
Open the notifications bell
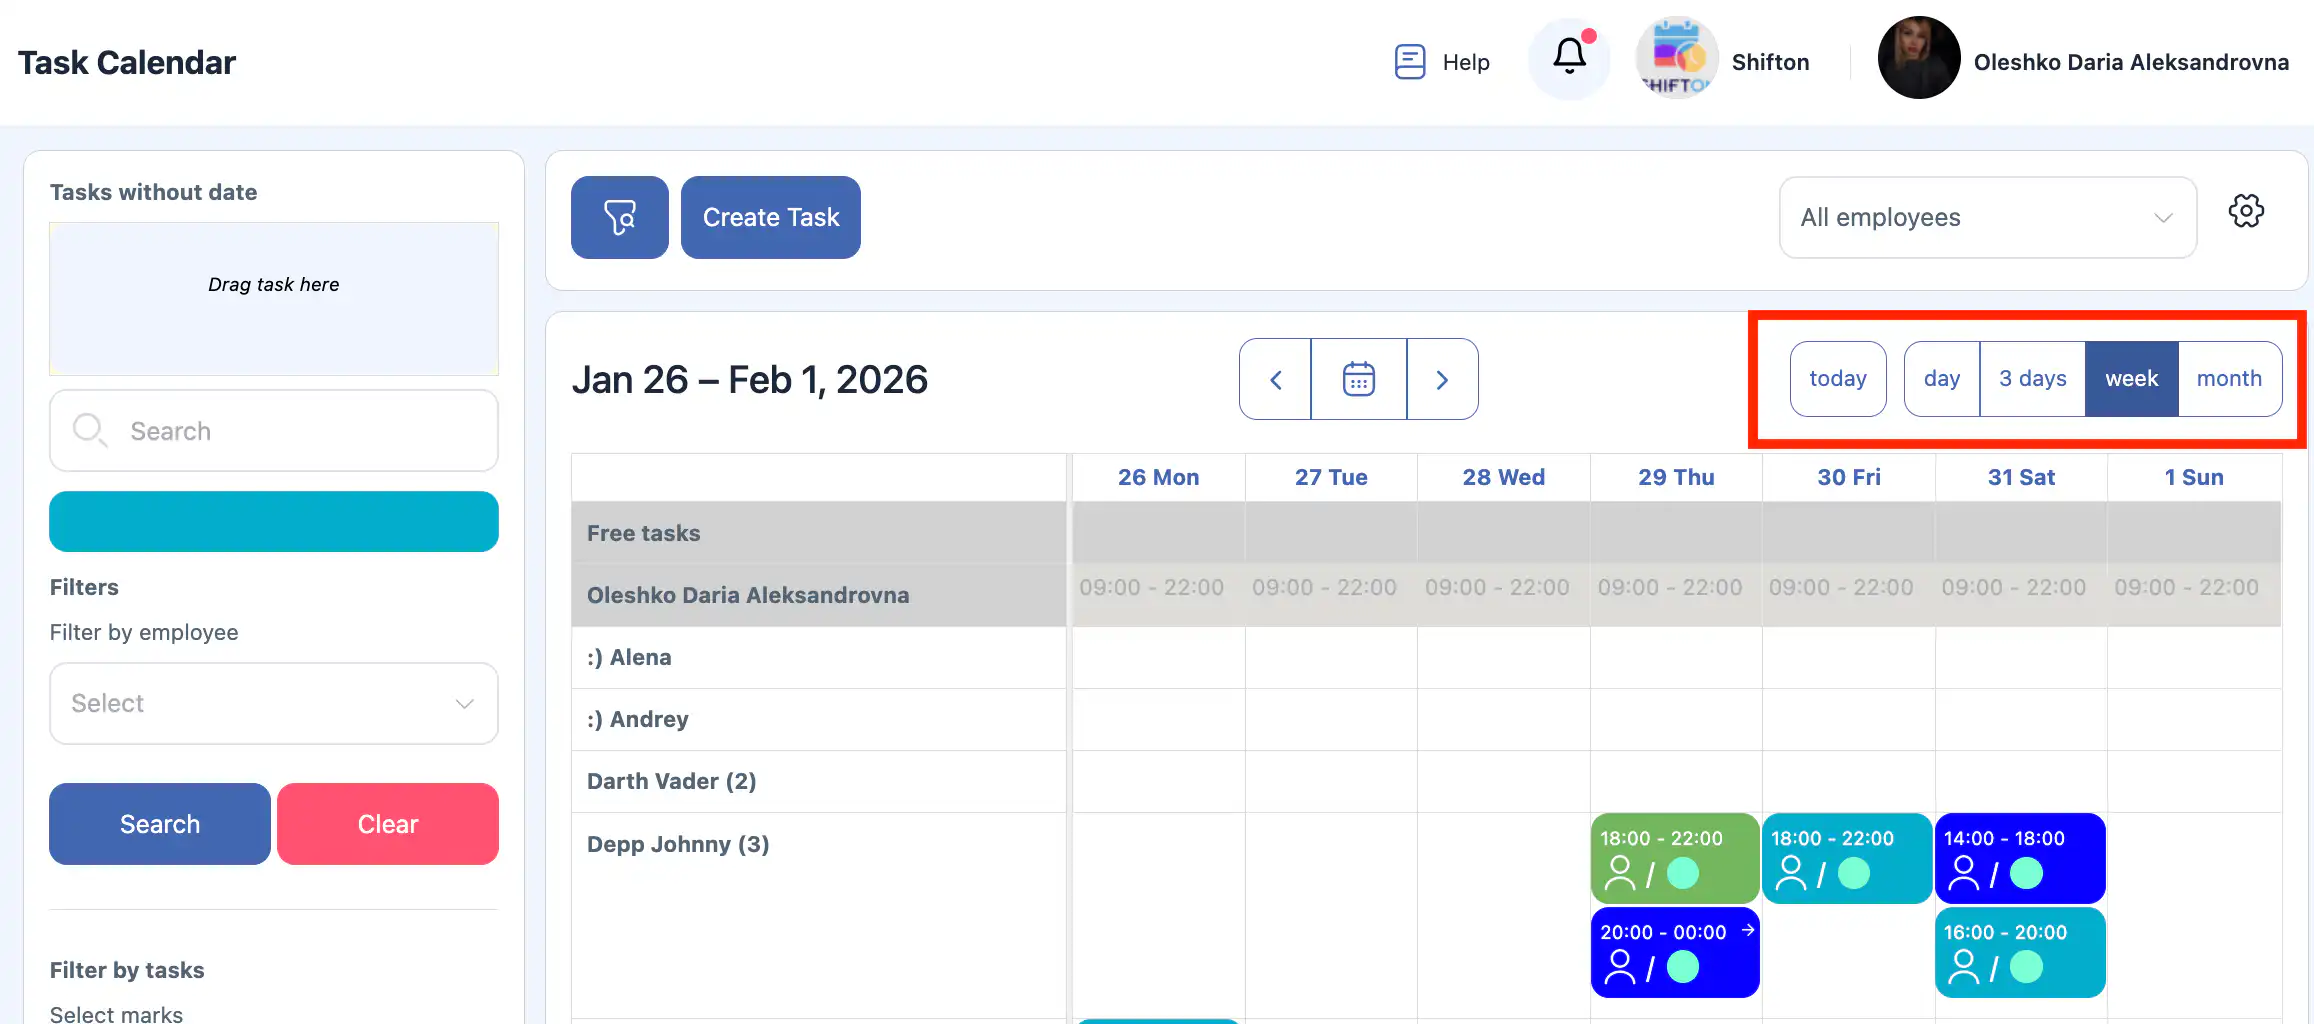tap(1569, 58)
